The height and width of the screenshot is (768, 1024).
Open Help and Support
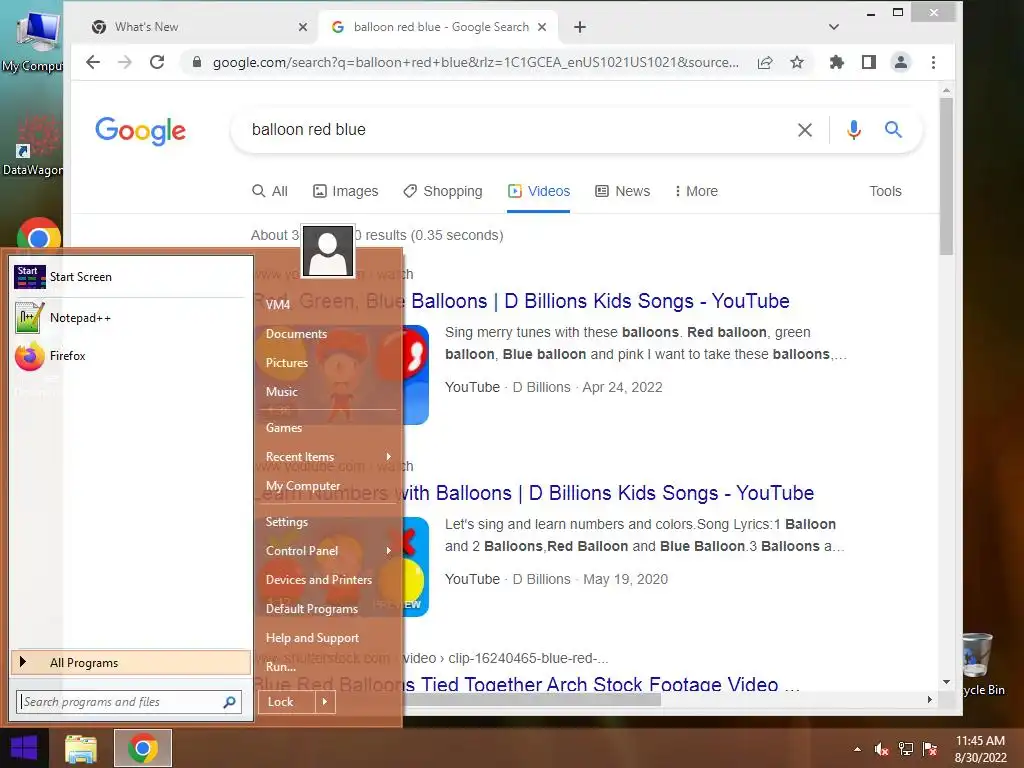click(312, 638)
